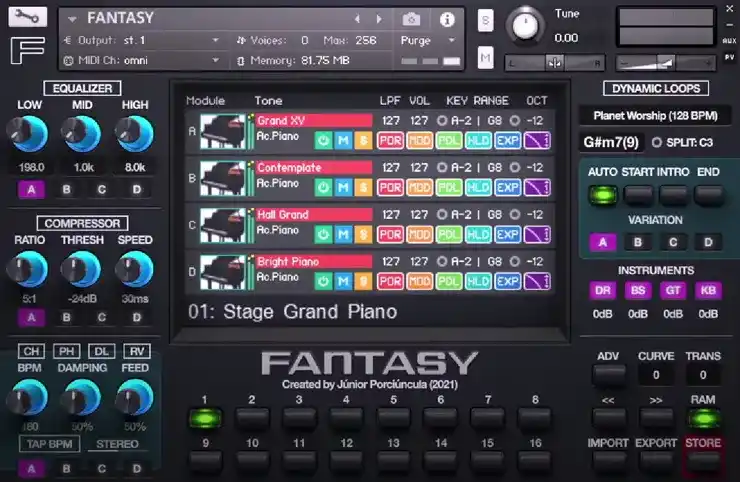
Task: Click the Grand XV piano thumbnail
Action: [223, 132]
